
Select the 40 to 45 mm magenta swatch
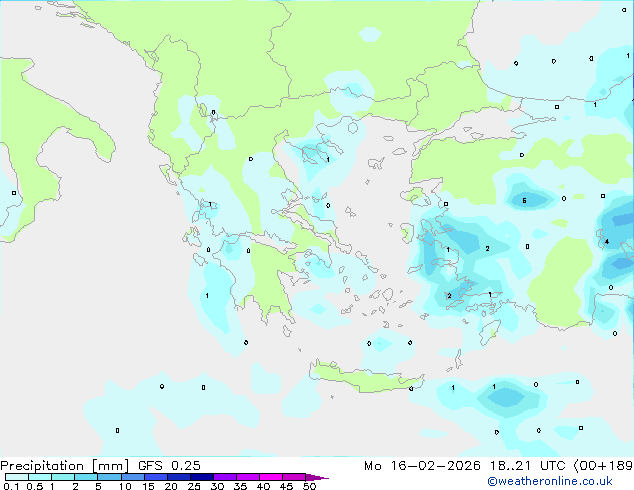click(x=271, y=477)
